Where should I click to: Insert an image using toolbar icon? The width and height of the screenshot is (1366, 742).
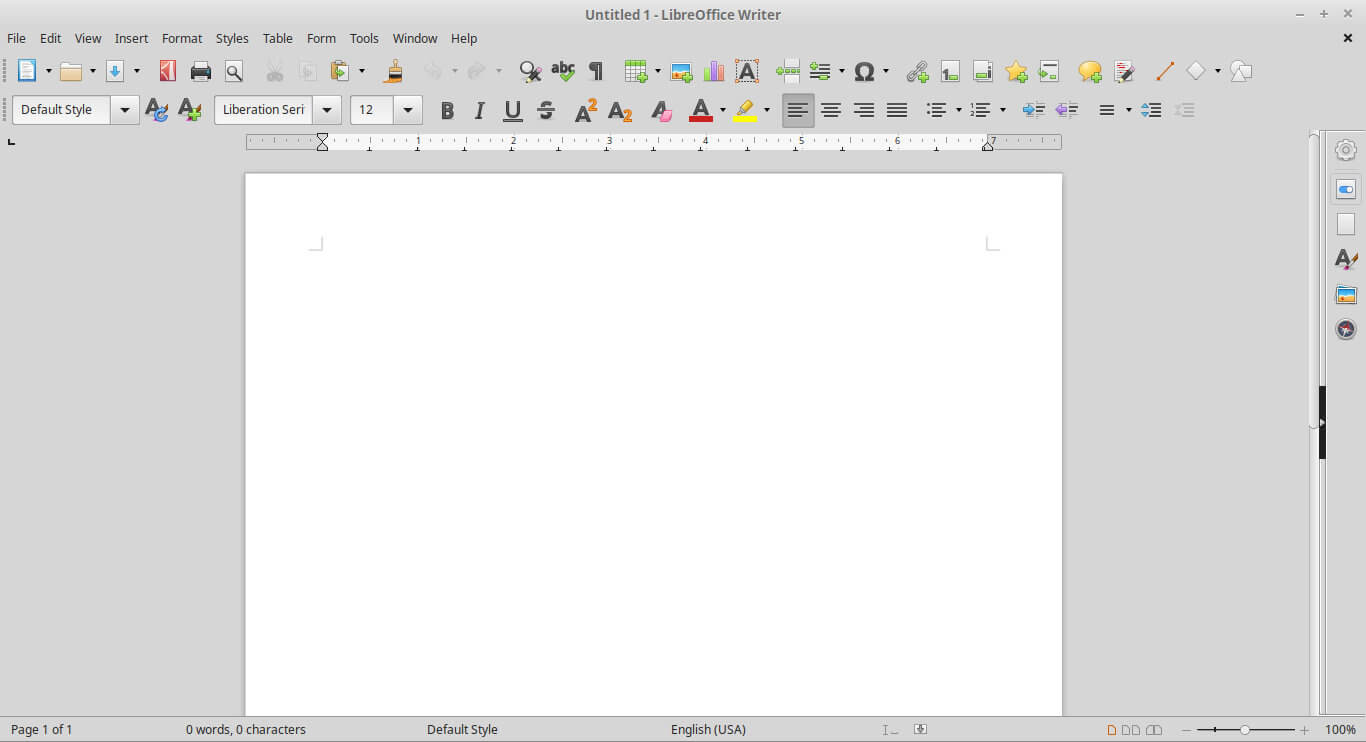click(x=681, y=71)
